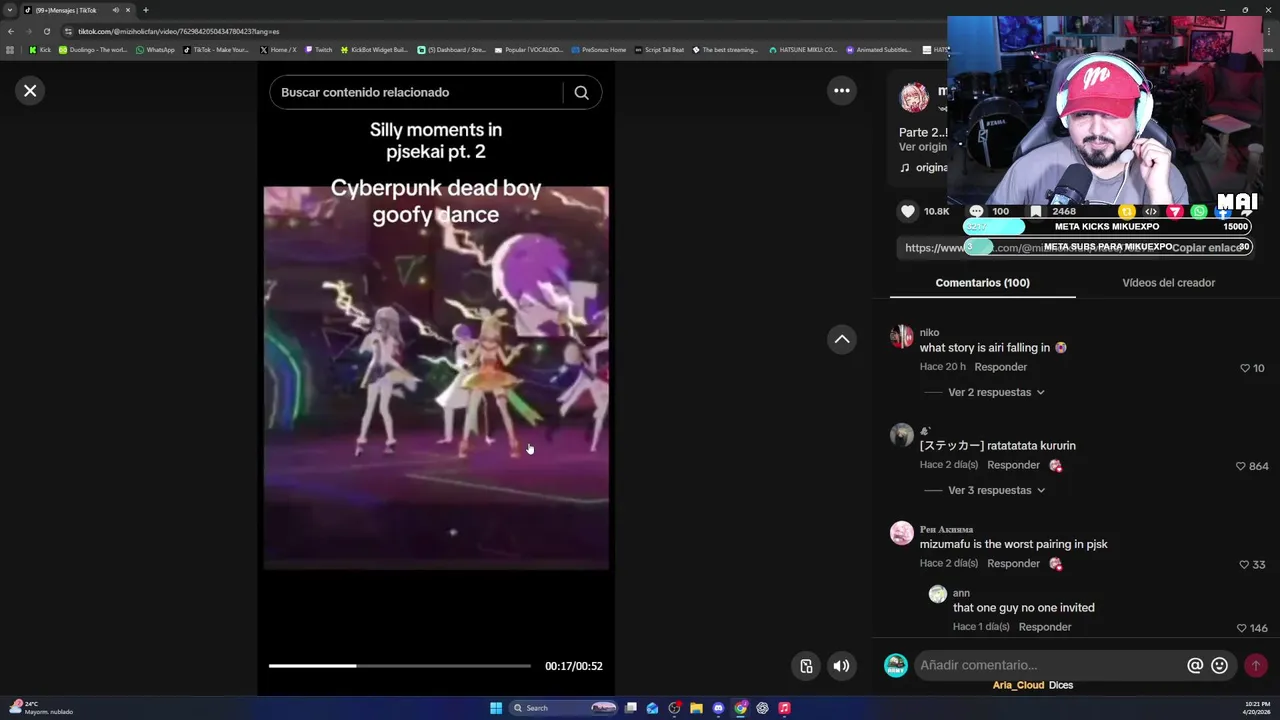Expand Ver 3 respuestas under ratatatata comment

coord(996,490)
